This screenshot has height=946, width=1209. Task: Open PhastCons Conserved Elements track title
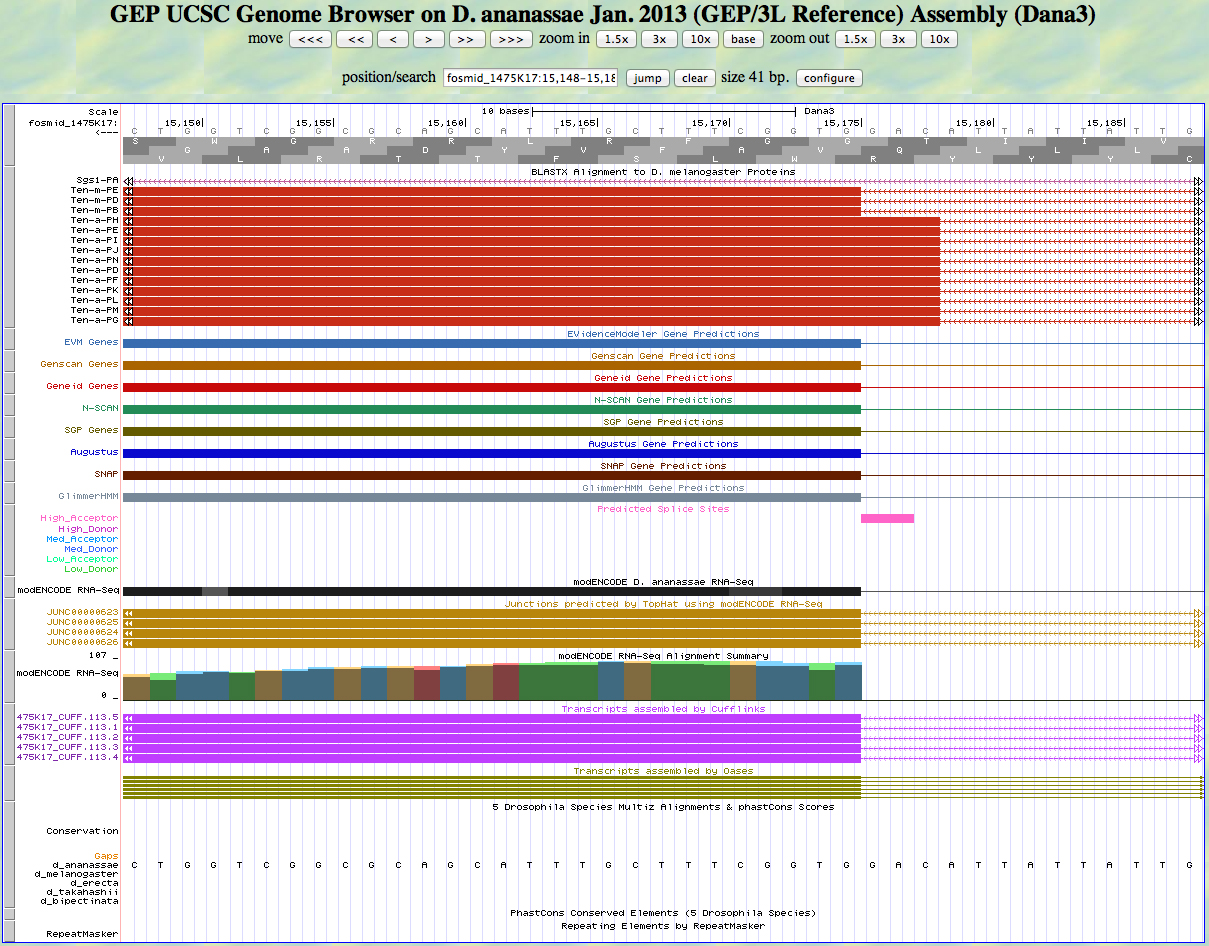point(663,913)
